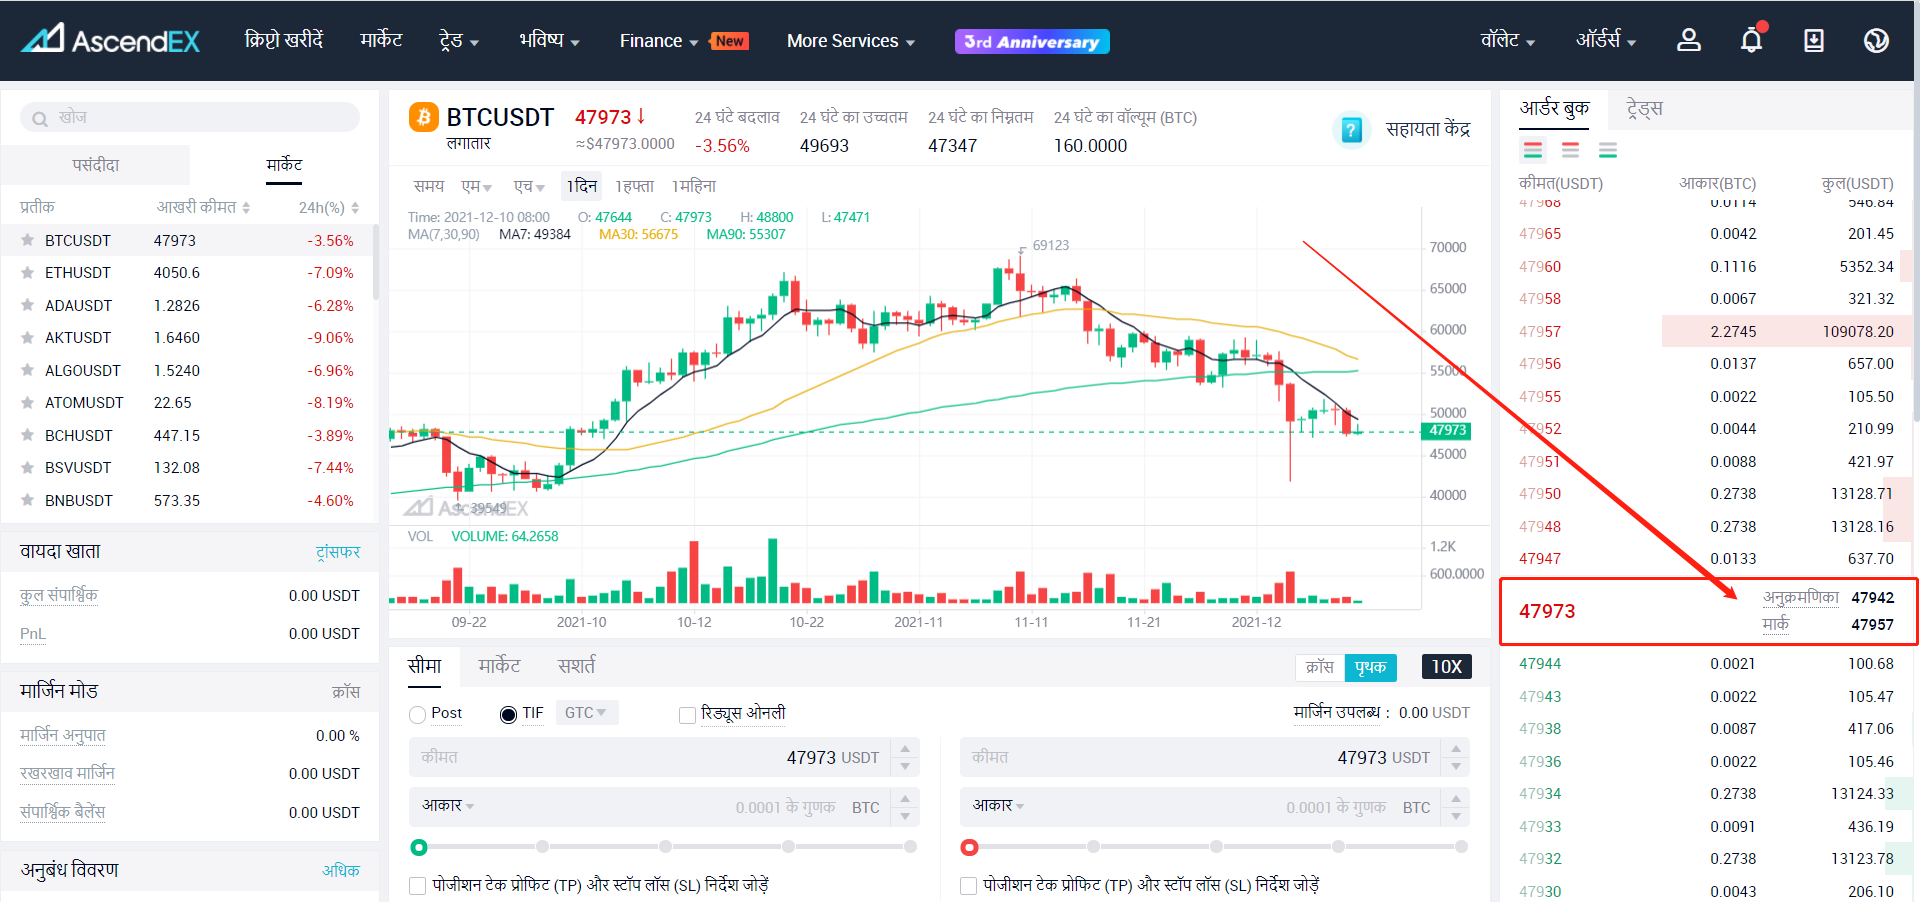The height and width of the screenshot is (902, 1920).
Task: Toggle favorite star for ATOMUSDT
Action: pos(28,402)
